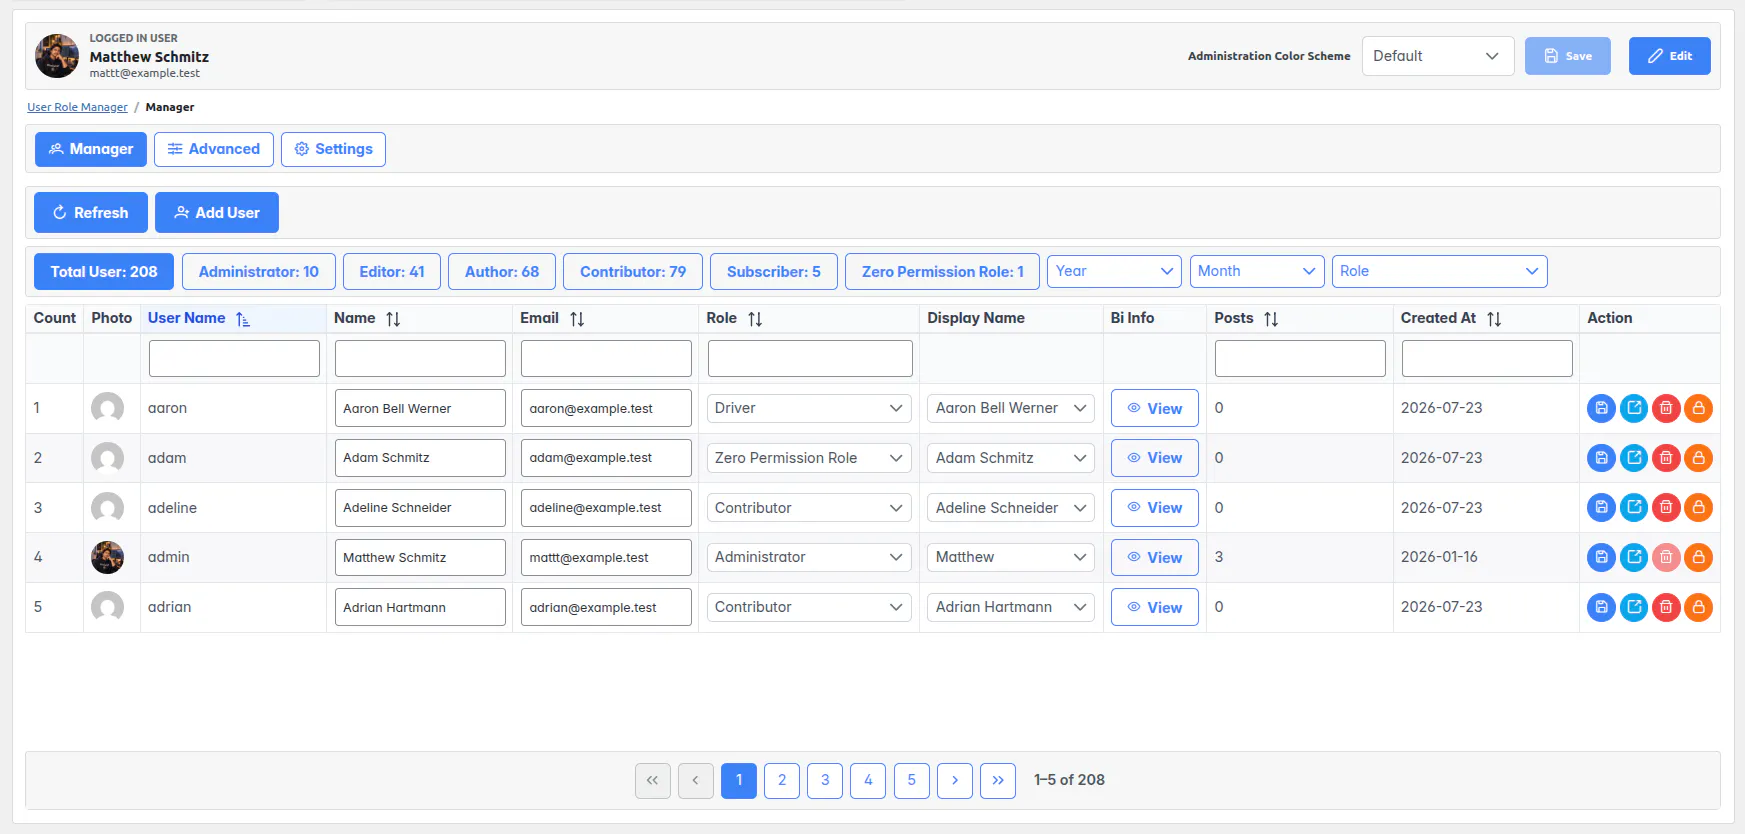
Task: View Bi Info for adeline
Action: pos(1155,508)
